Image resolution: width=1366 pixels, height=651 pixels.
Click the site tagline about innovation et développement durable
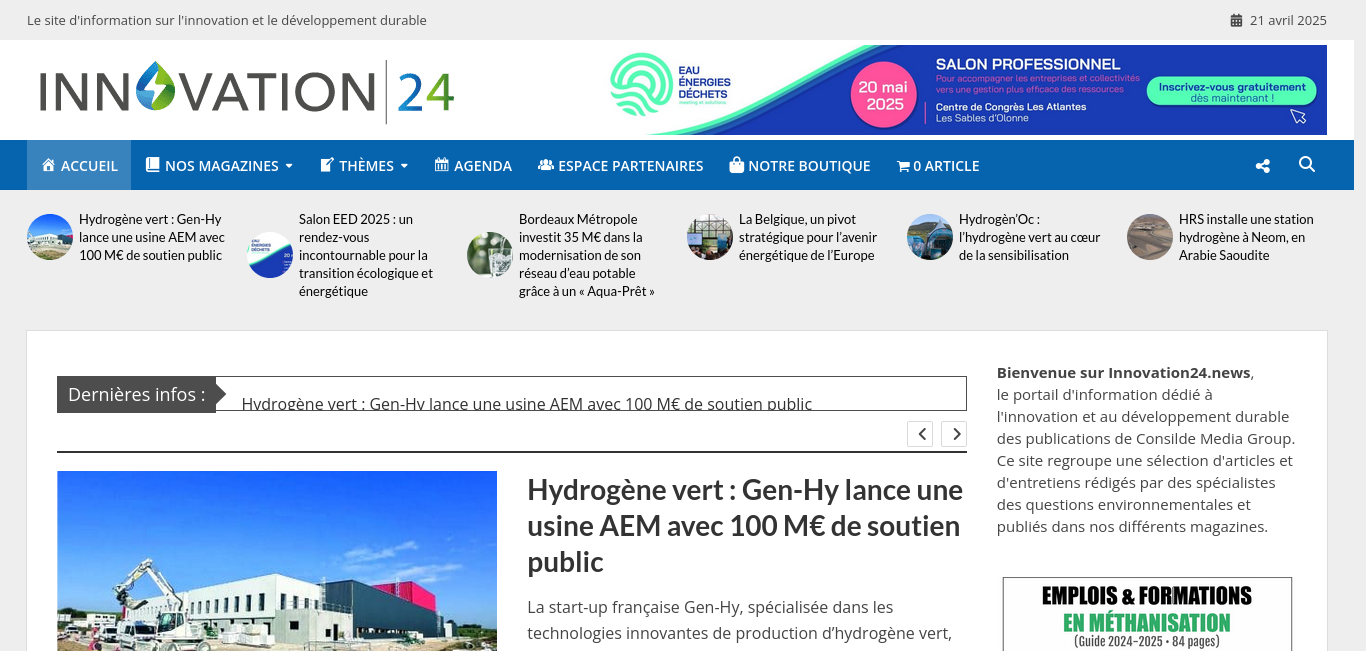[227, 20]
